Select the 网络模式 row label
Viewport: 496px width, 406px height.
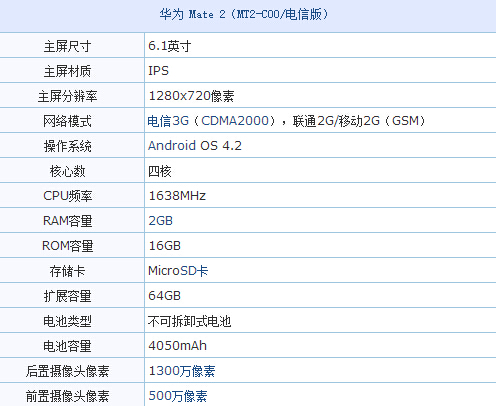tap(67, 121)
